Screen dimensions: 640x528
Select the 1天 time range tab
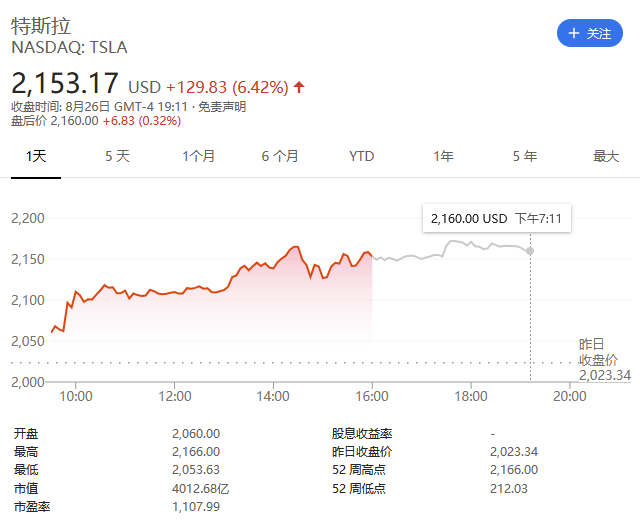[x=36, y=156]
